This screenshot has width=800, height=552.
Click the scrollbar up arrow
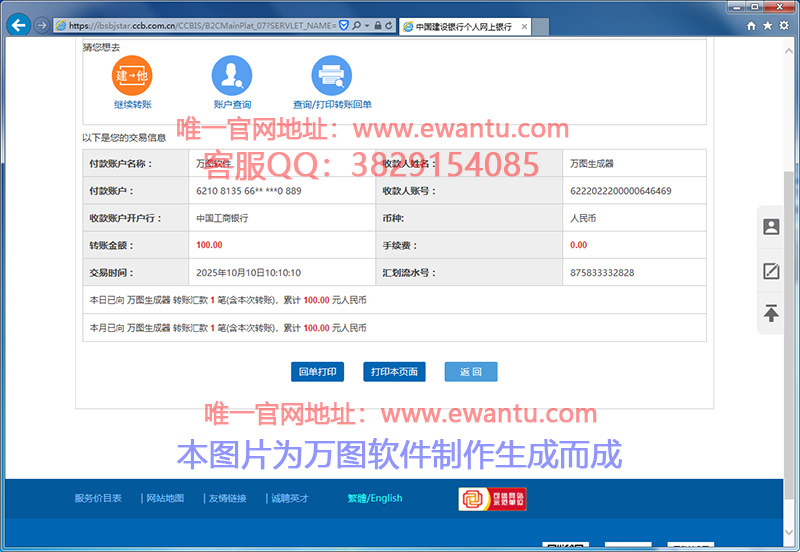tap(789, 51)
